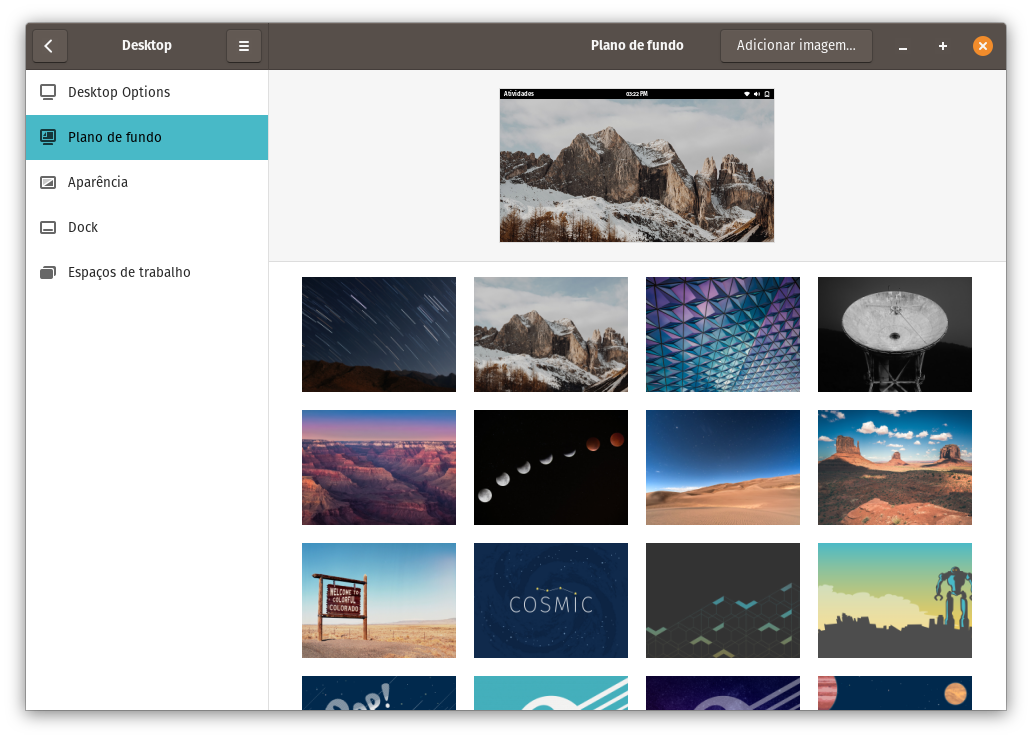The height and width of the screenshot is (739, 1032).
Task: Open the hamburger menu in the header
Action: [244, 46]
